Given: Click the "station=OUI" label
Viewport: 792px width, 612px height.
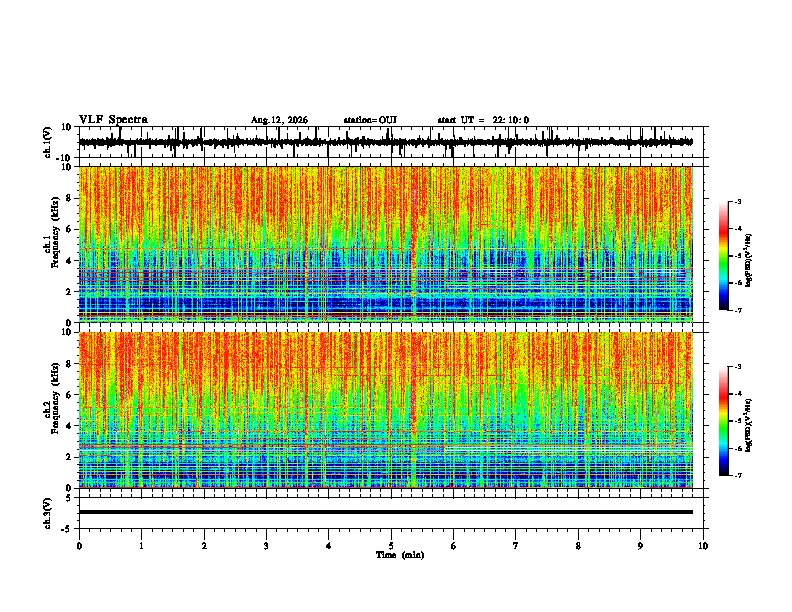Looking at the screenshot, I should coord(370,120).
